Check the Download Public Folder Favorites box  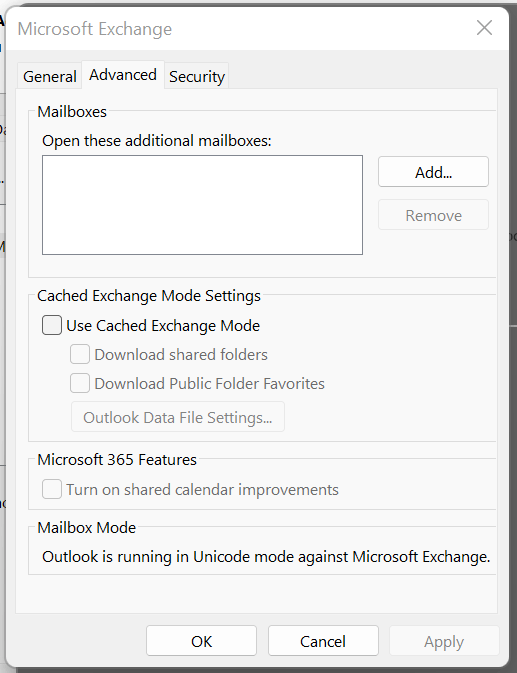[80, 383]
